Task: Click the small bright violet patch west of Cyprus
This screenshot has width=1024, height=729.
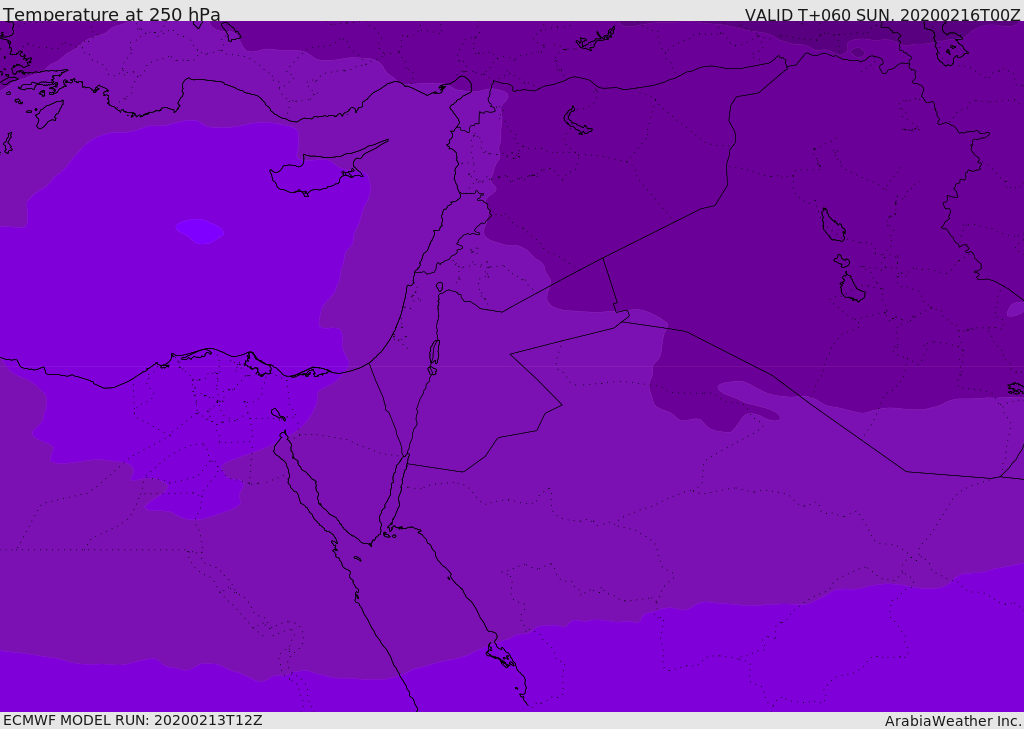Action: [x=199, y=231]
